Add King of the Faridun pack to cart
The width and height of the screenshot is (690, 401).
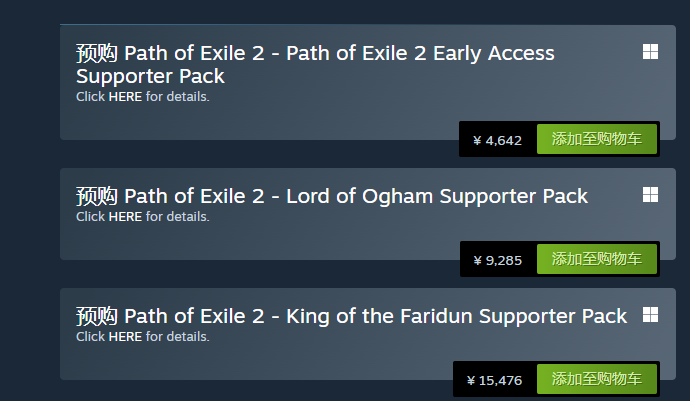(596, 379)
